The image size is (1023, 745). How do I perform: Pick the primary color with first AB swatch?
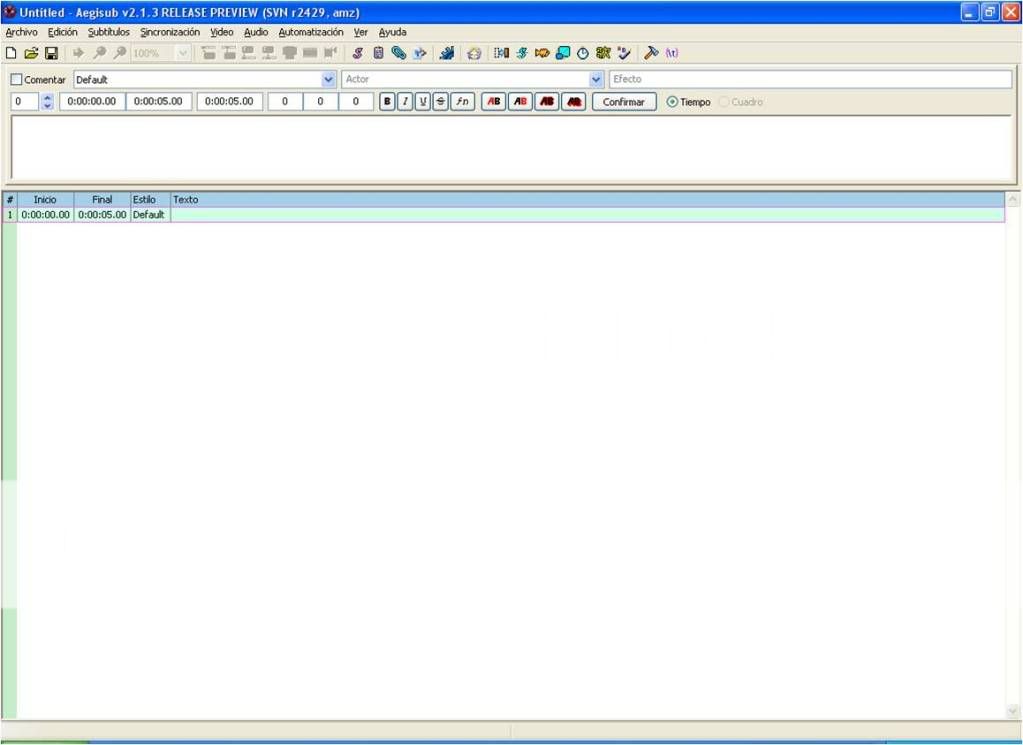(493, 102)
